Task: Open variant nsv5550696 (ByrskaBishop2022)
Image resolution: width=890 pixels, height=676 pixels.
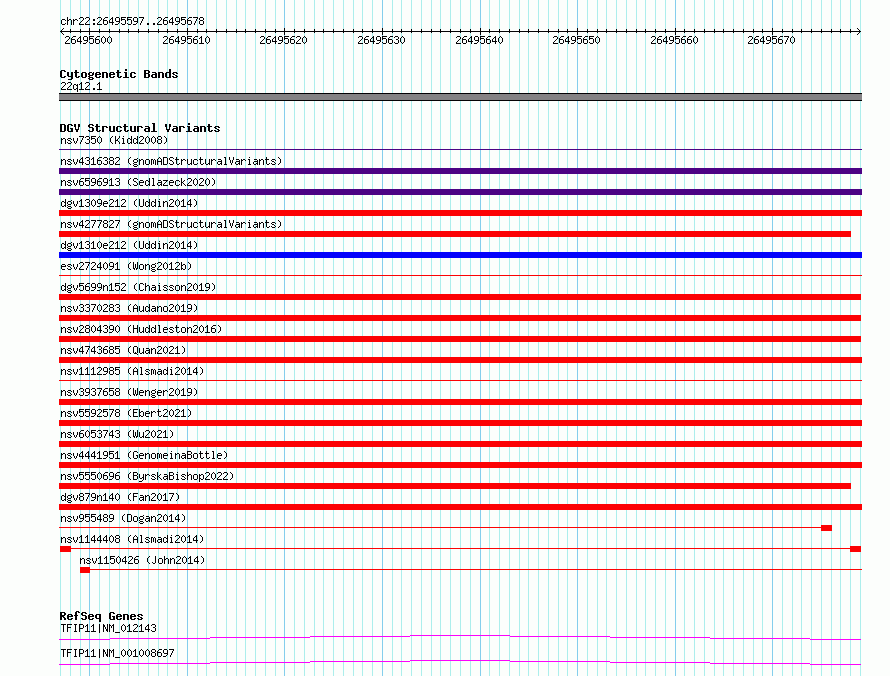Action: point(147,476)
